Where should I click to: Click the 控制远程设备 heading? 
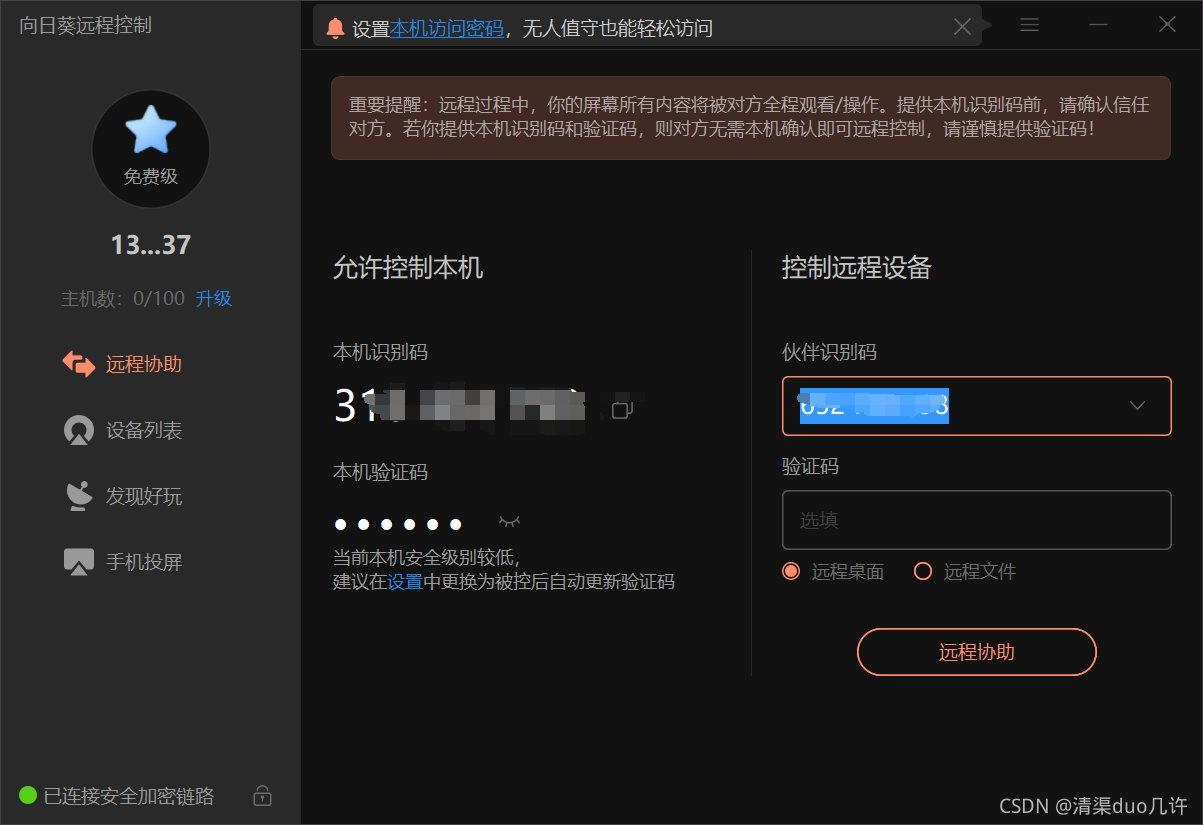pos(857,268)
